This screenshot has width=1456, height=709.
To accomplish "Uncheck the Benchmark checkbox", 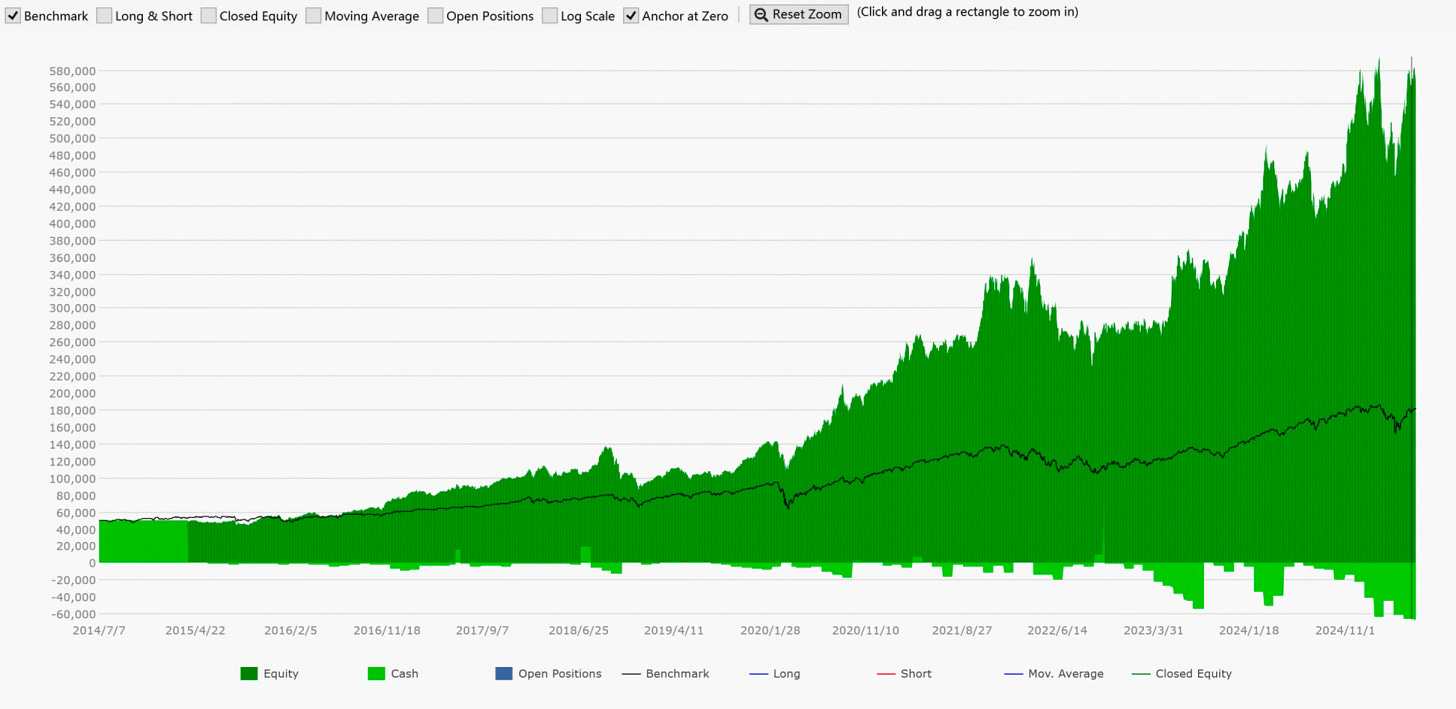I will 13,16.
